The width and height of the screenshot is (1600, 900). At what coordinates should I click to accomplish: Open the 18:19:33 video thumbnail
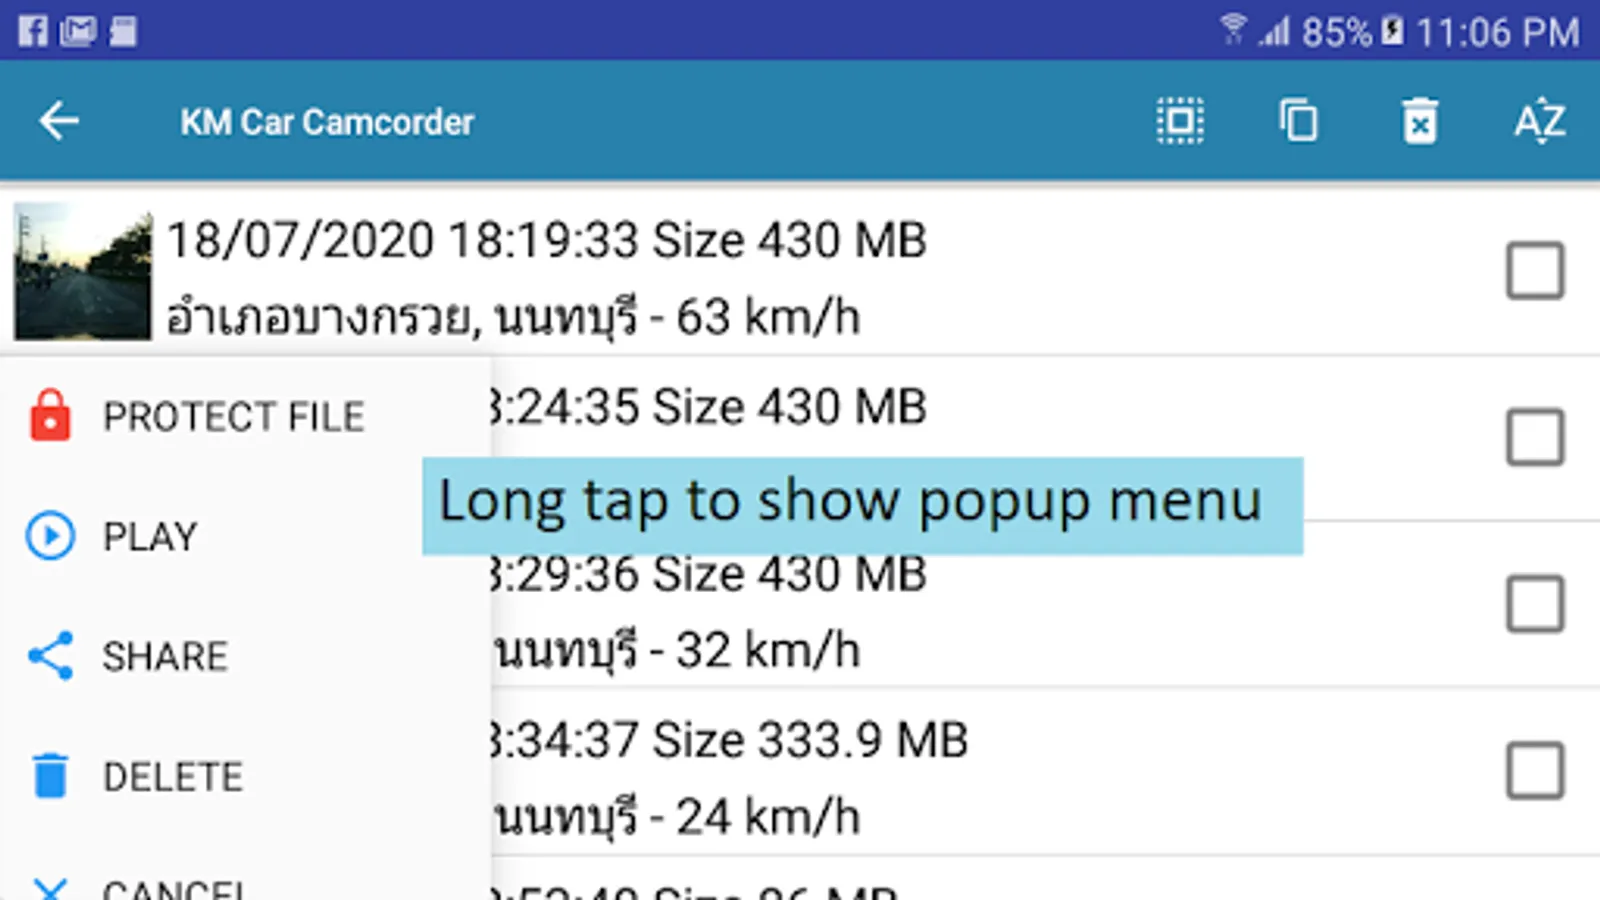[x=83, y=272]
